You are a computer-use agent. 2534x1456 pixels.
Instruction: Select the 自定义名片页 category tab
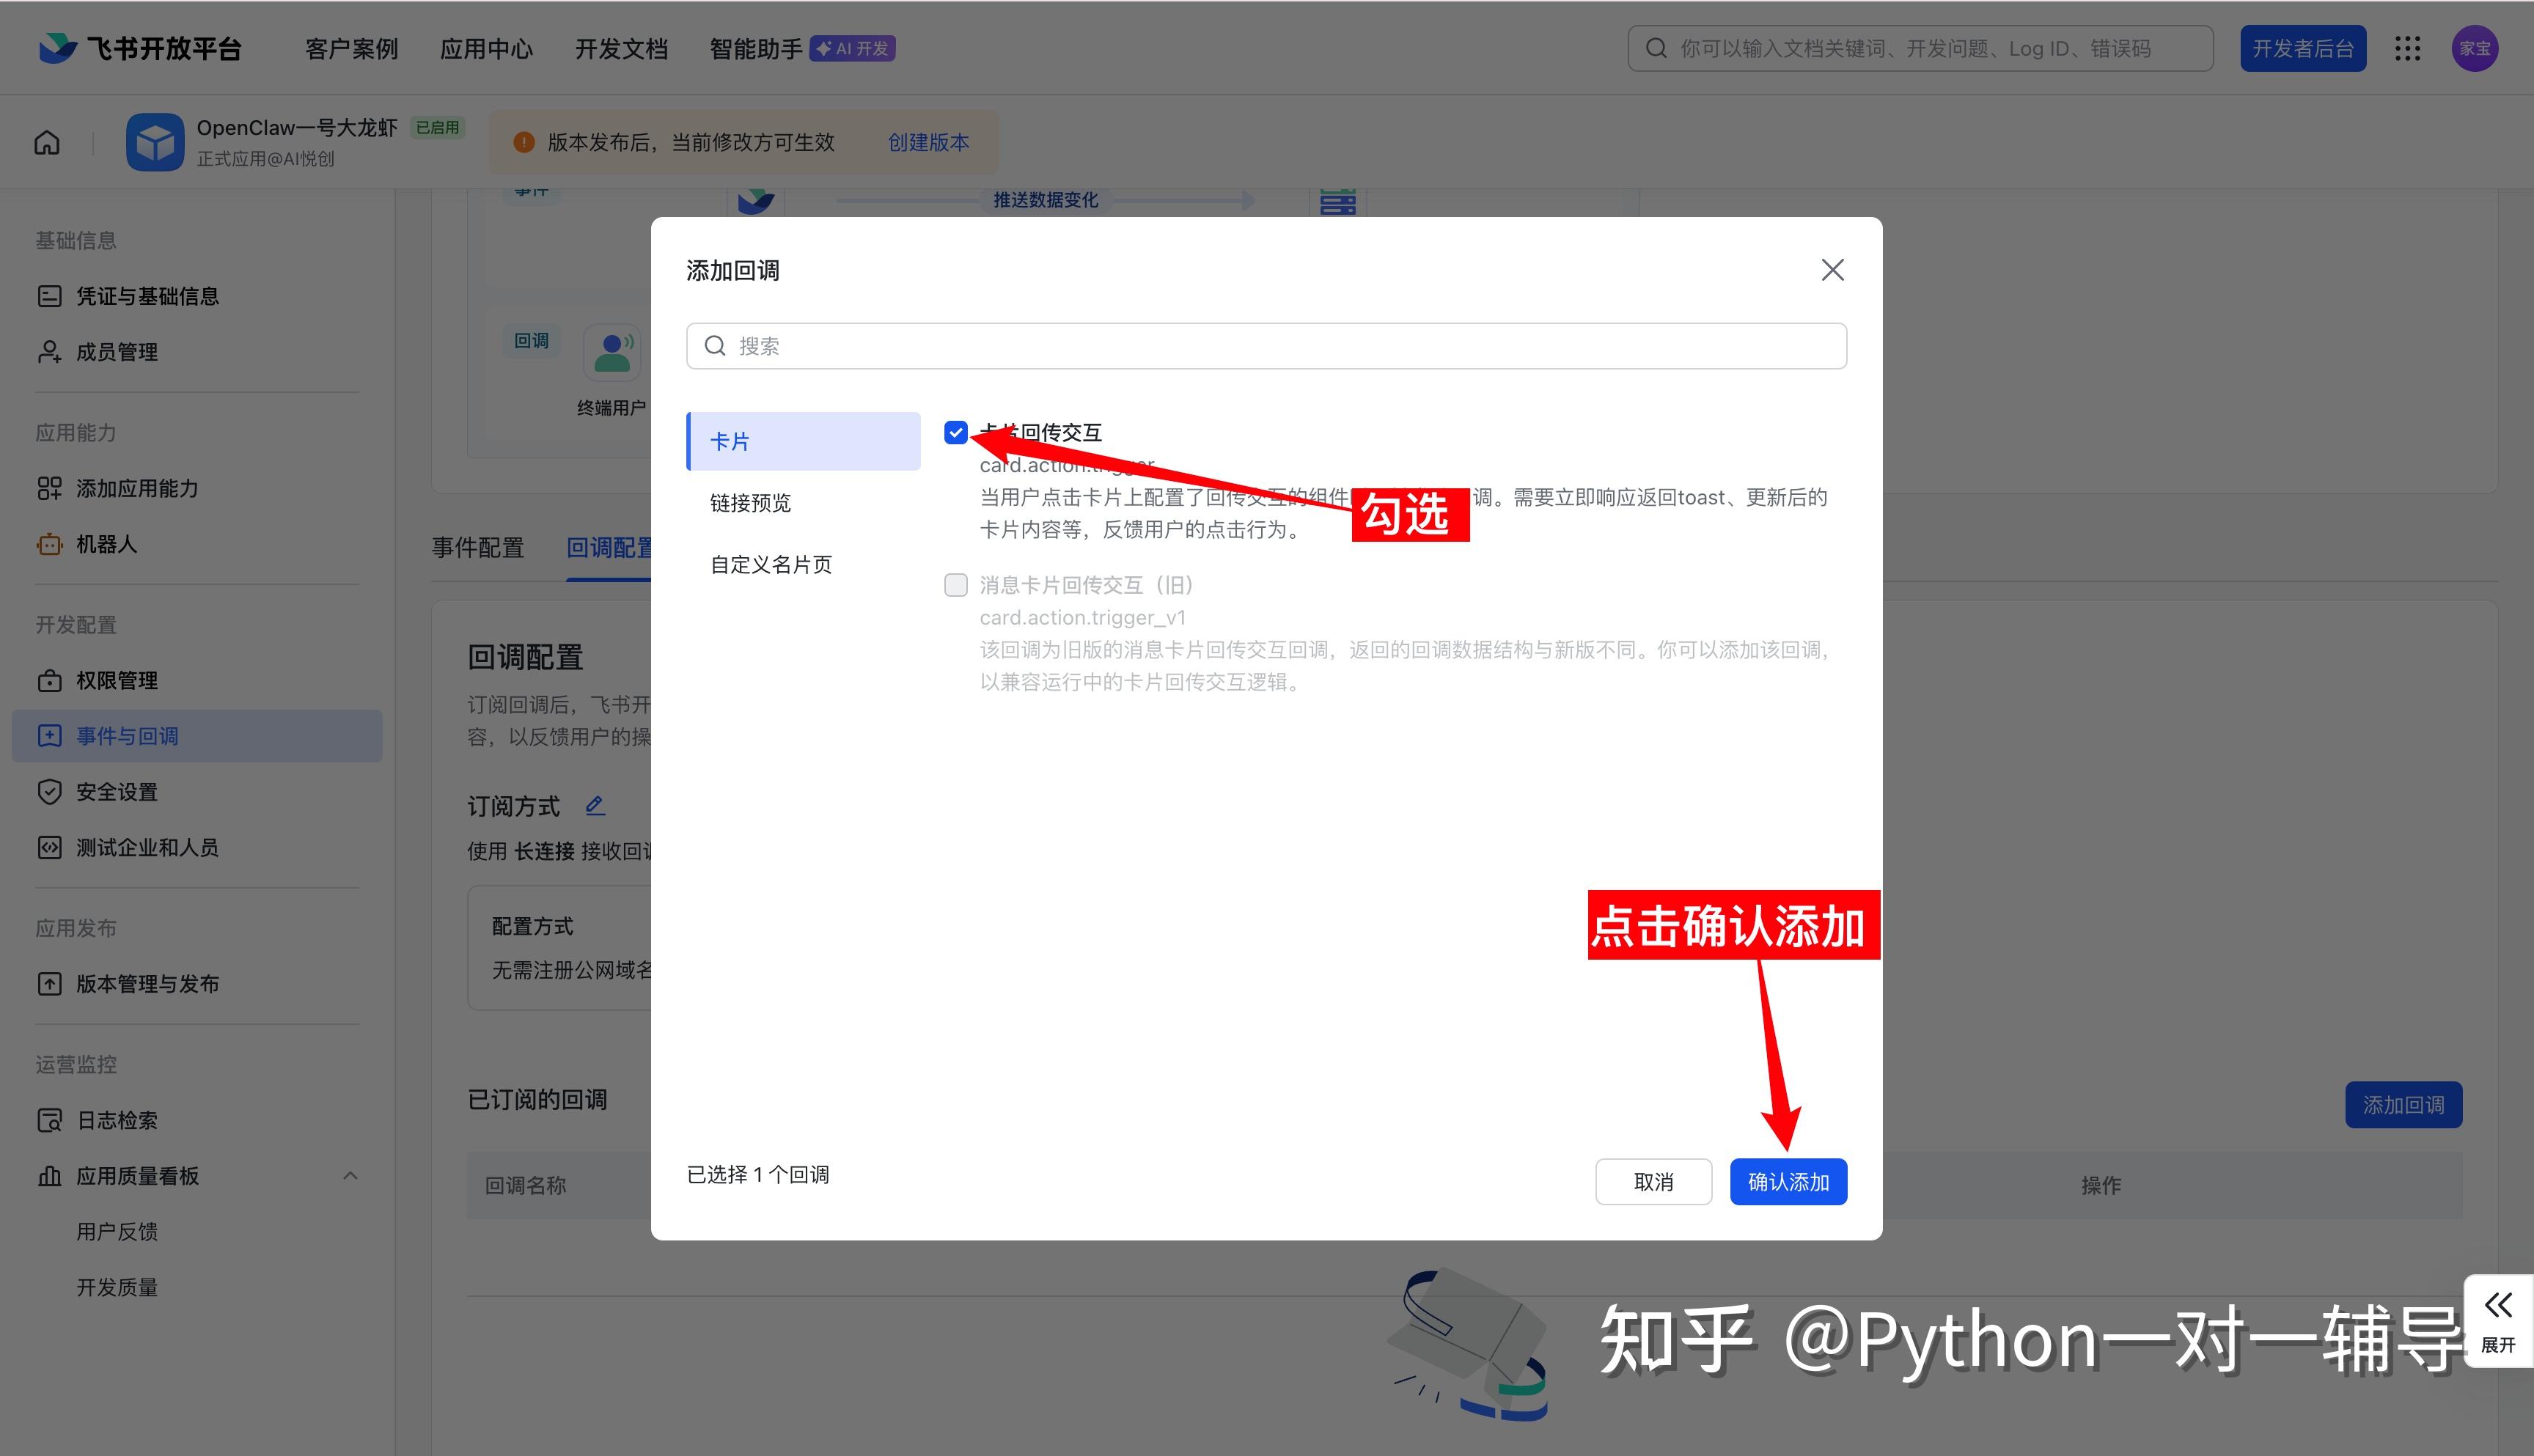tap(770, 565)
